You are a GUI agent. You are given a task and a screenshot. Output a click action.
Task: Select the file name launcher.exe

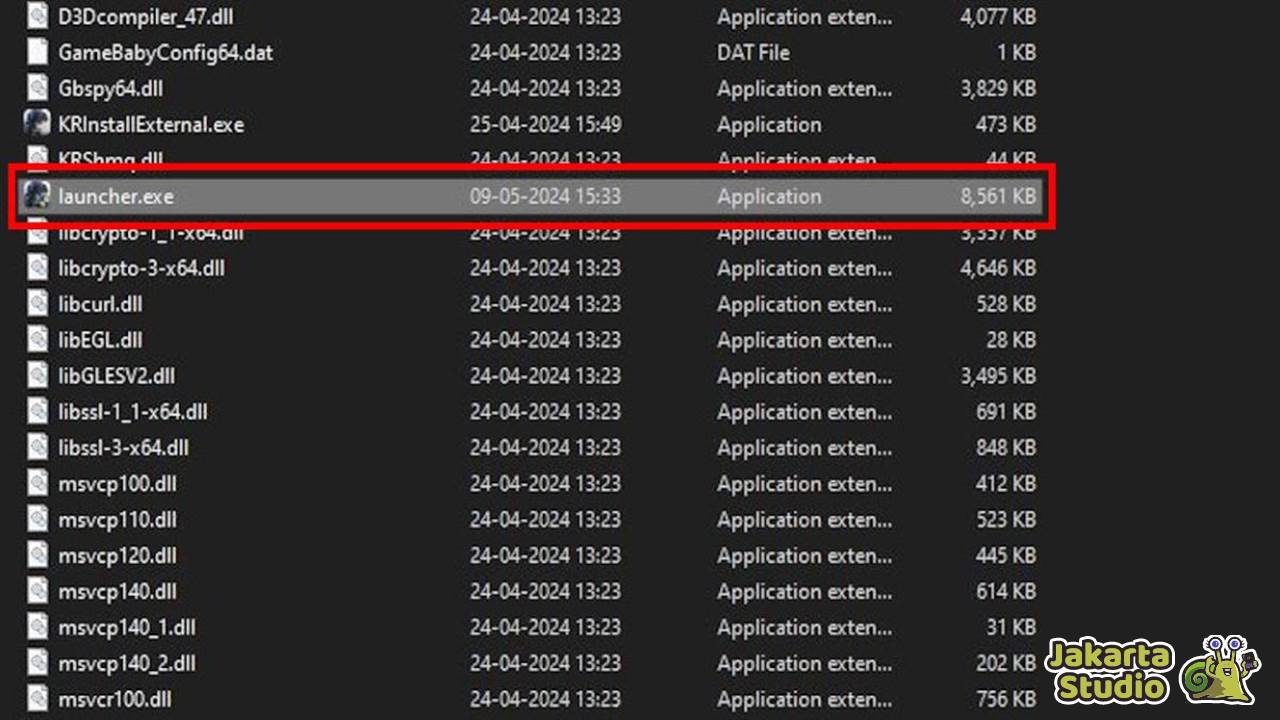coord(116,197)
